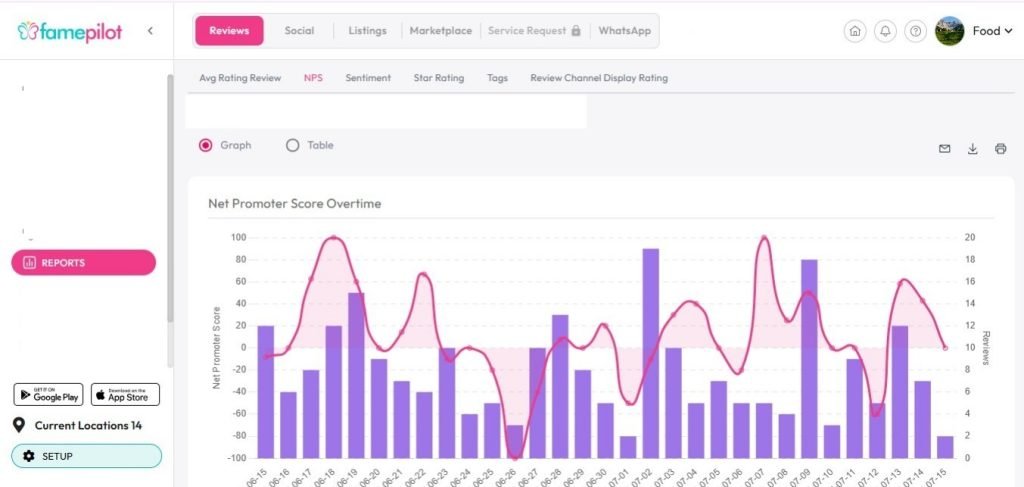
Task: Select the Graph radio button
Action: [x=206, y=145]
